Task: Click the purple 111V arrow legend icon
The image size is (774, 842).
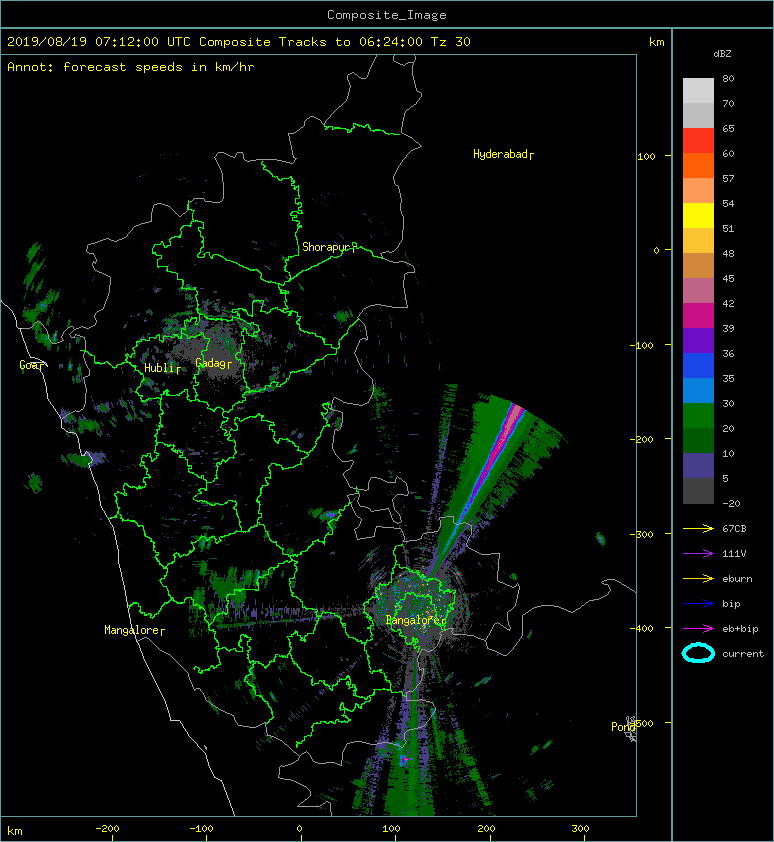Action: pyautogui.click(x=698, y=554)
